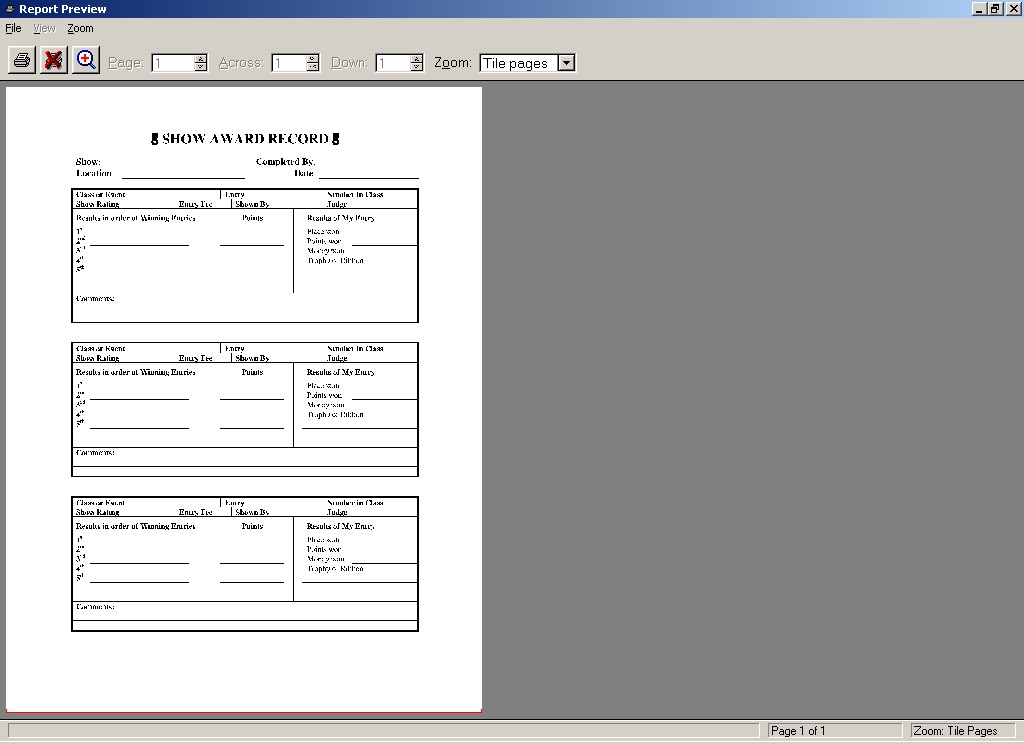Increase the Page number with up arrow
The width and height of the screenshot is (1024, 744).
[201, 58]
